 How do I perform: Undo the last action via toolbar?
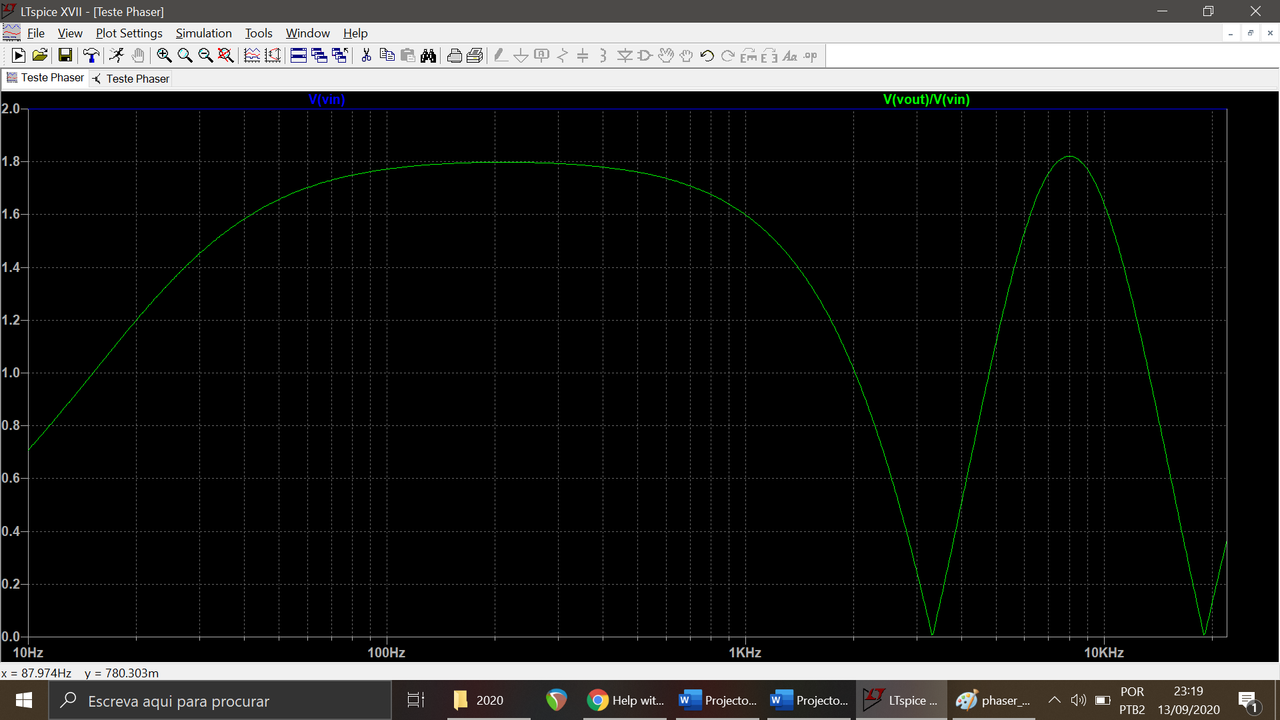[x=707, y=56]
